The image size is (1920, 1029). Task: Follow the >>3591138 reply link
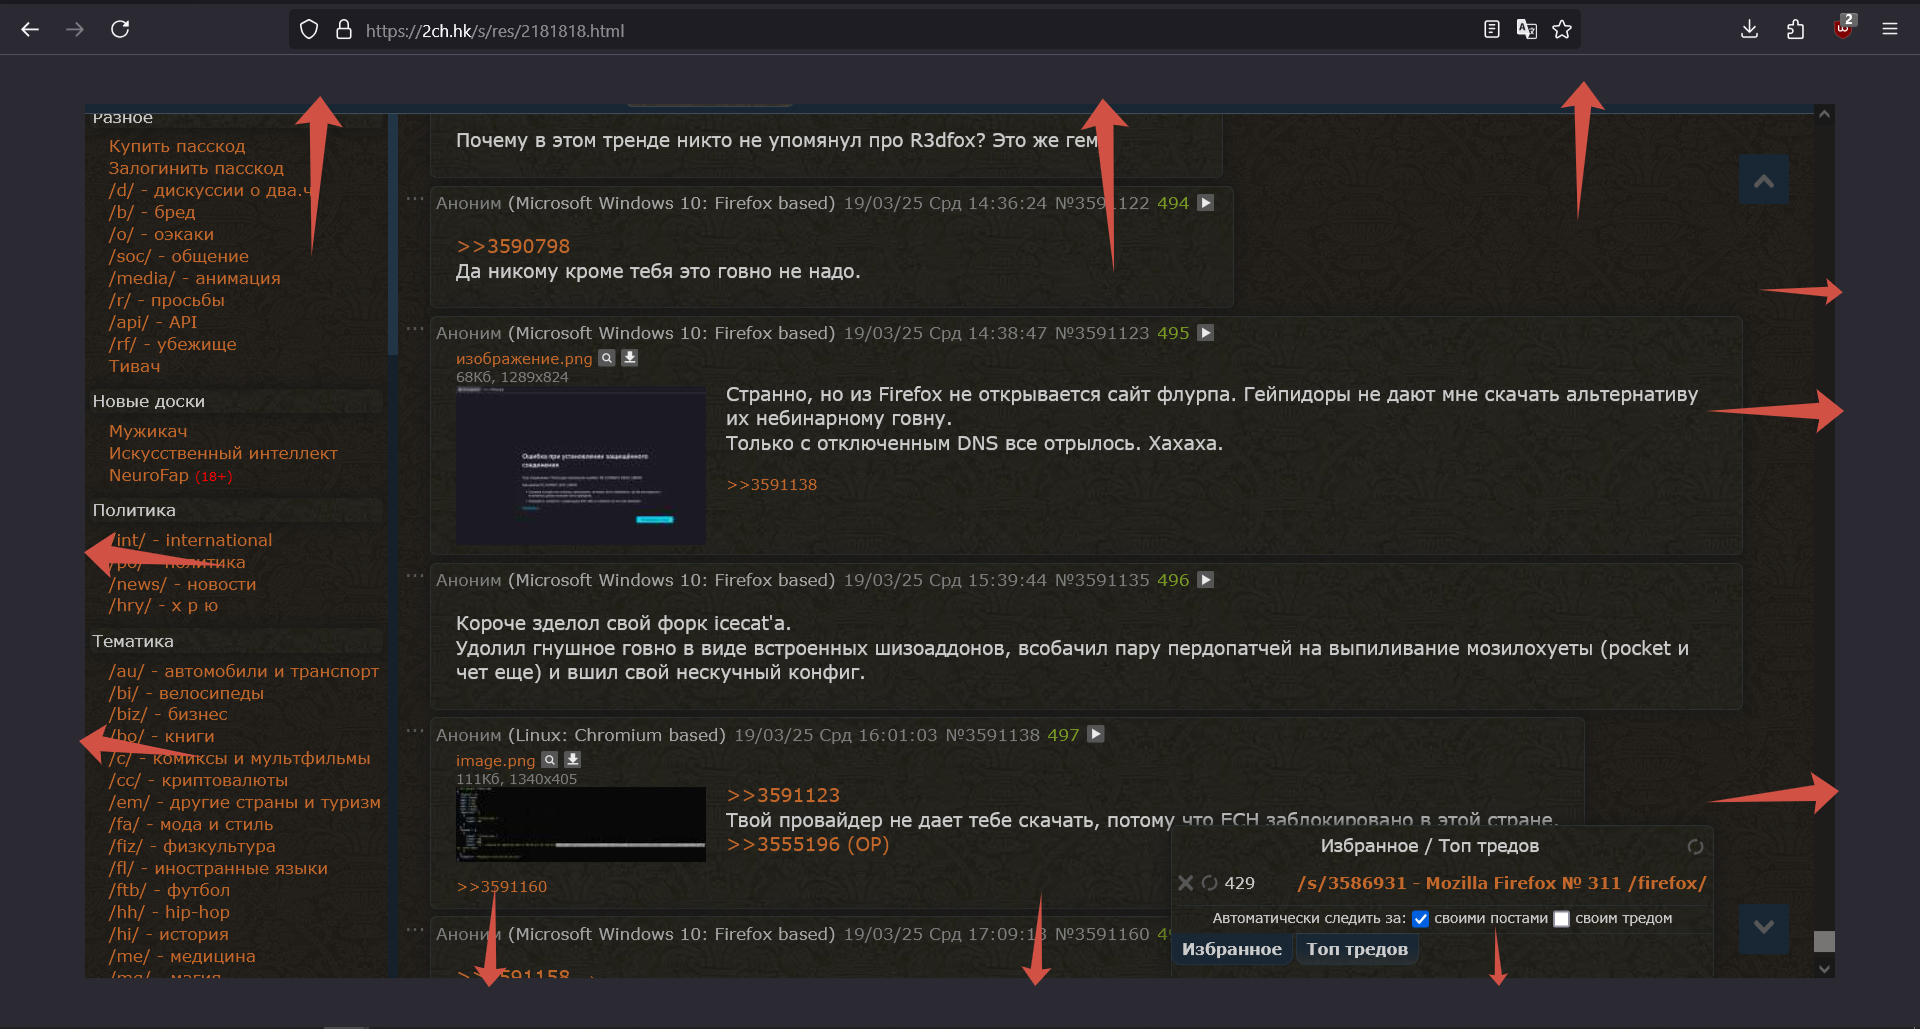point(772,485)
